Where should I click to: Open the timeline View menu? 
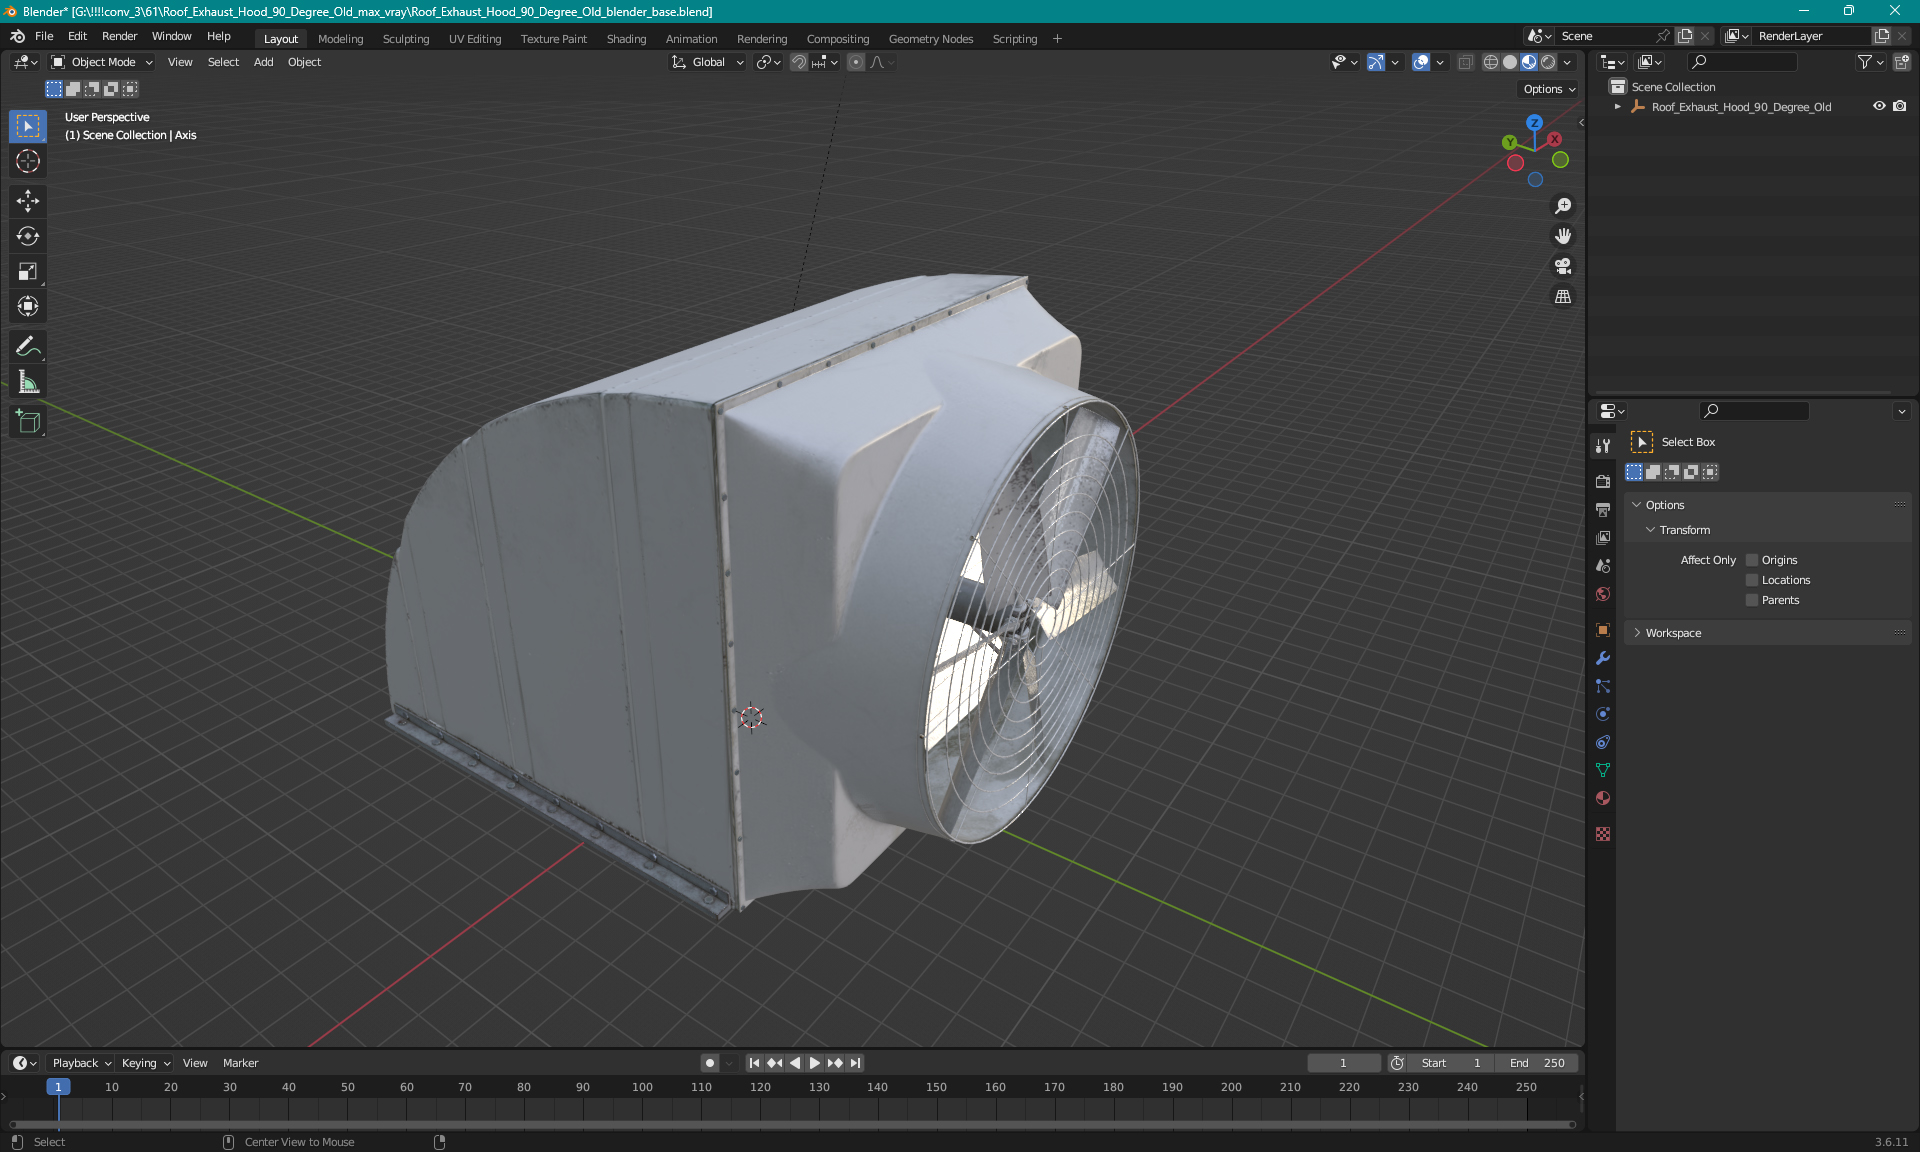point(195,1063)
